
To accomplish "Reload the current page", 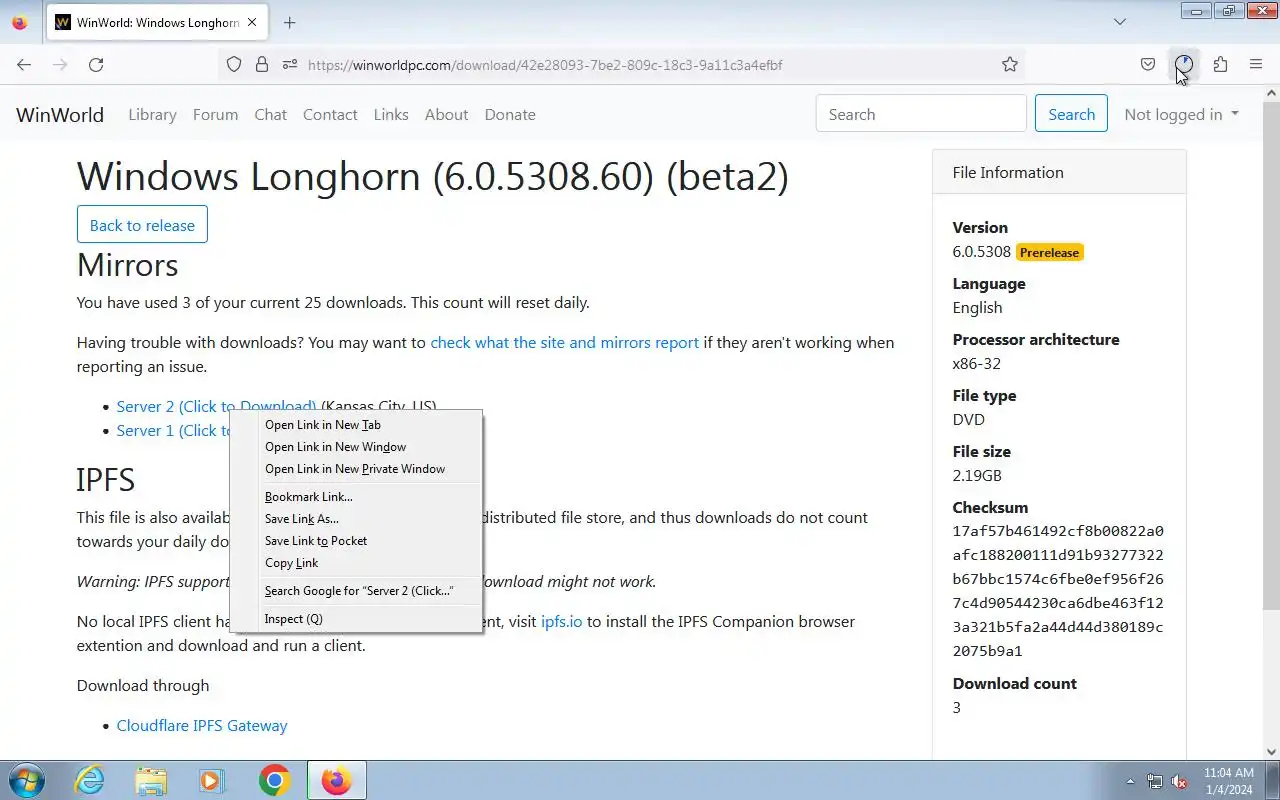I will tap(96, 65).
